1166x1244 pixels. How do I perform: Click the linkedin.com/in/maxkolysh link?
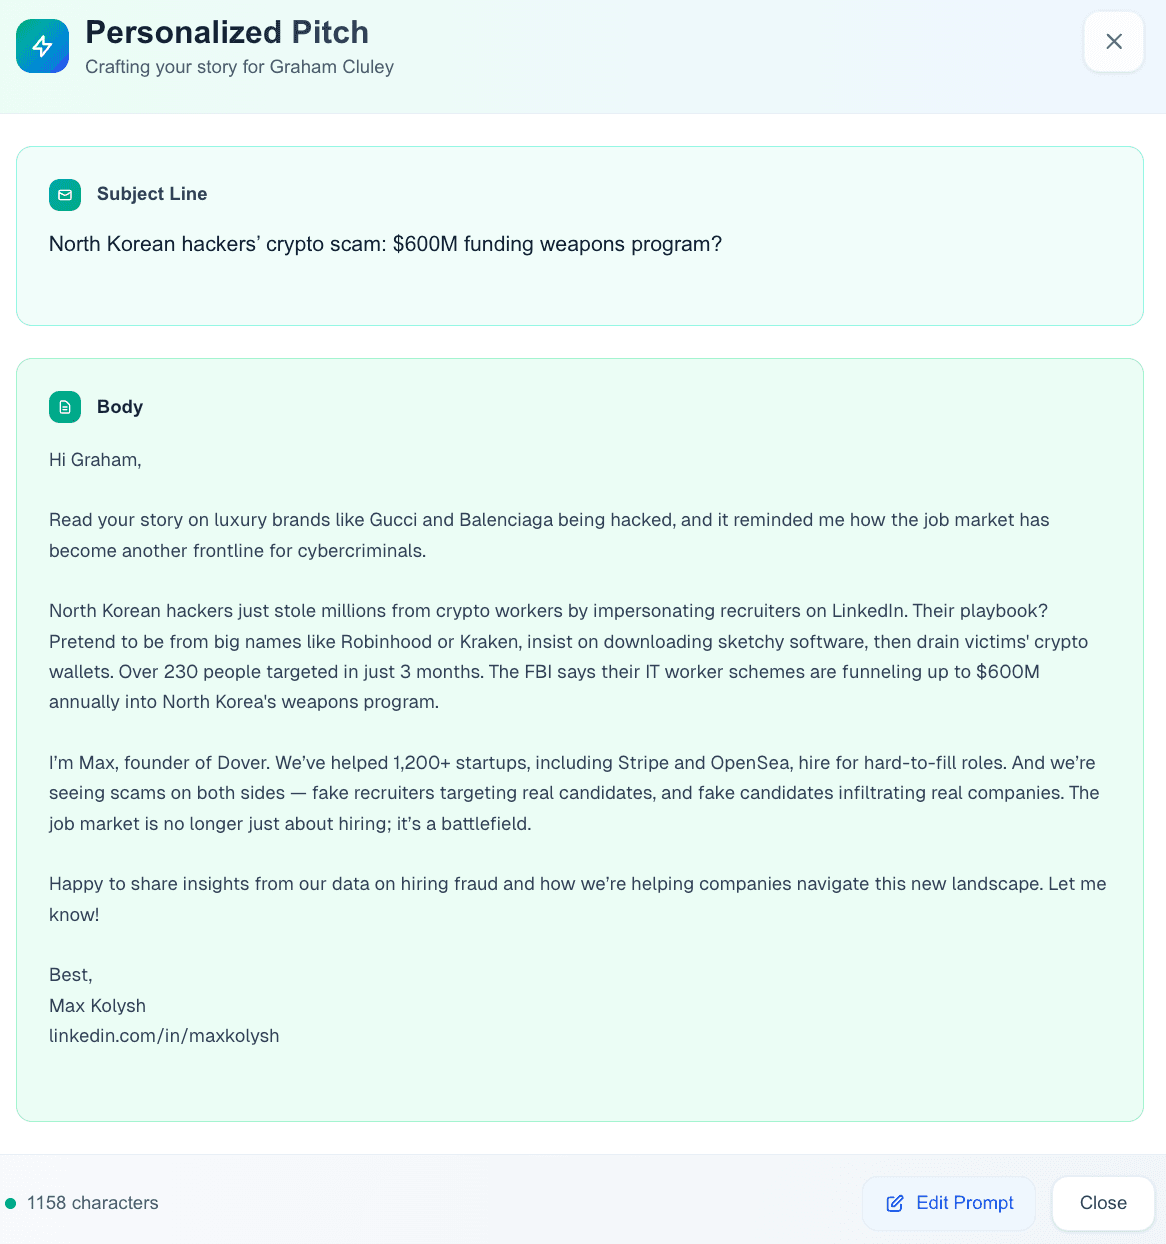[164, 1036]
